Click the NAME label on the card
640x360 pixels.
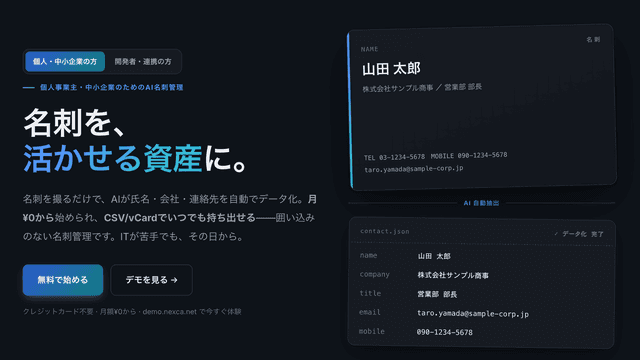pos(369,49)
